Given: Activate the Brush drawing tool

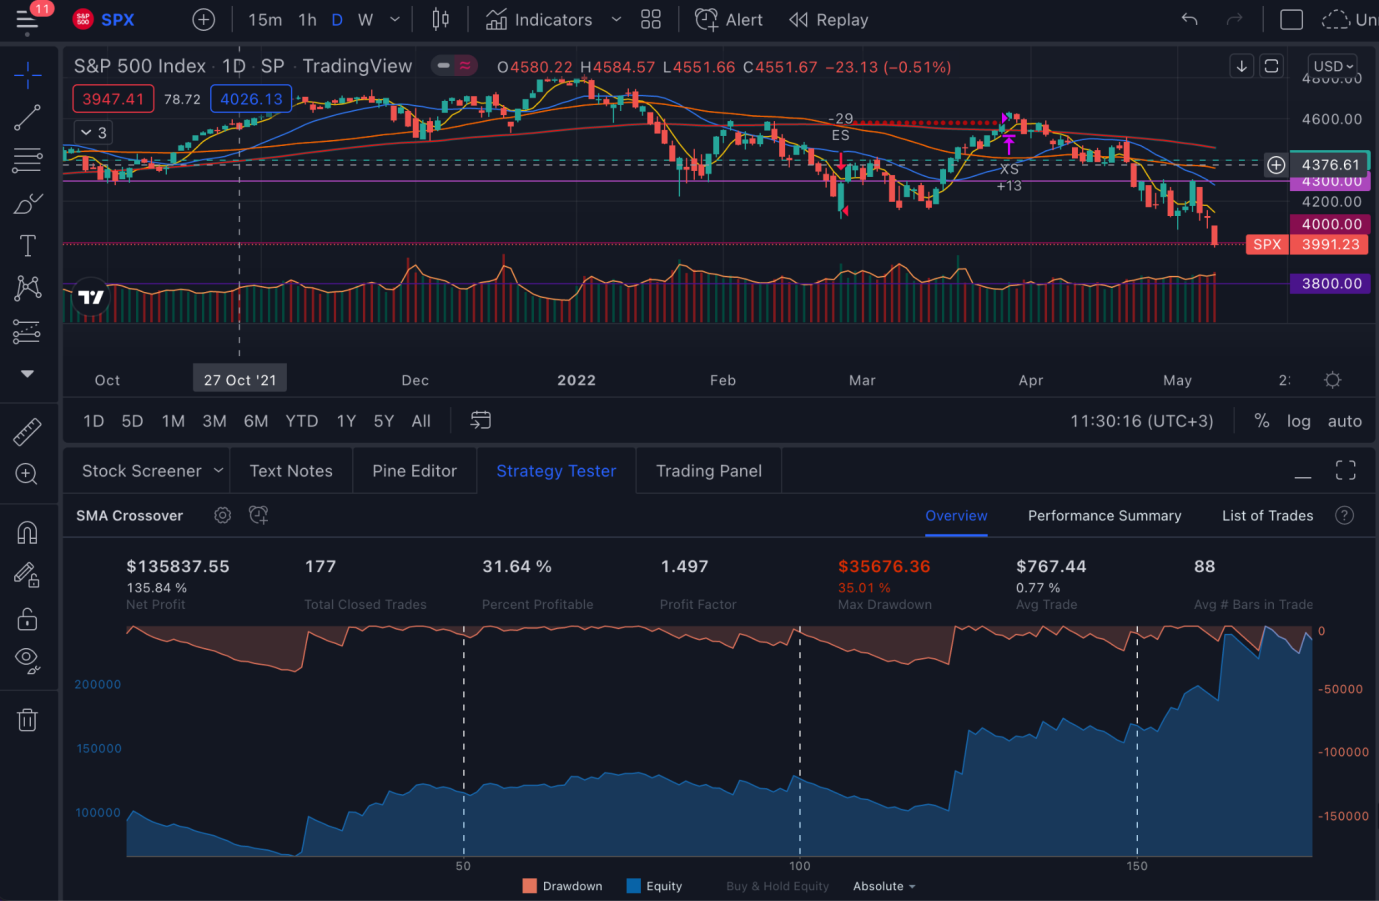Looking at the screenshot, I should pos(27,204).
